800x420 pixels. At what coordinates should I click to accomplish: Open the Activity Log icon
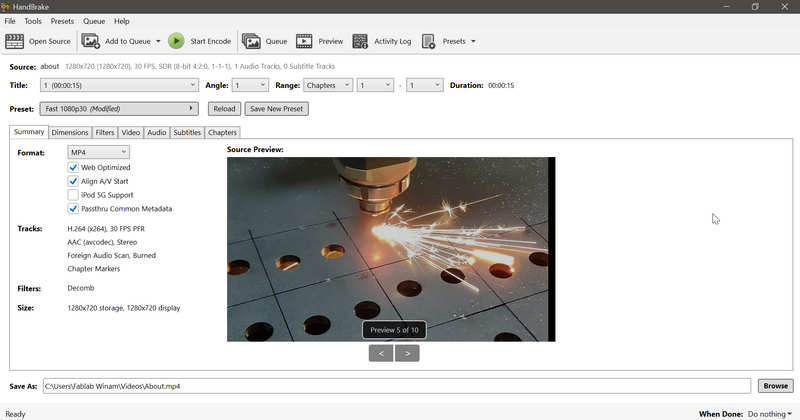[x=359, y=41]
